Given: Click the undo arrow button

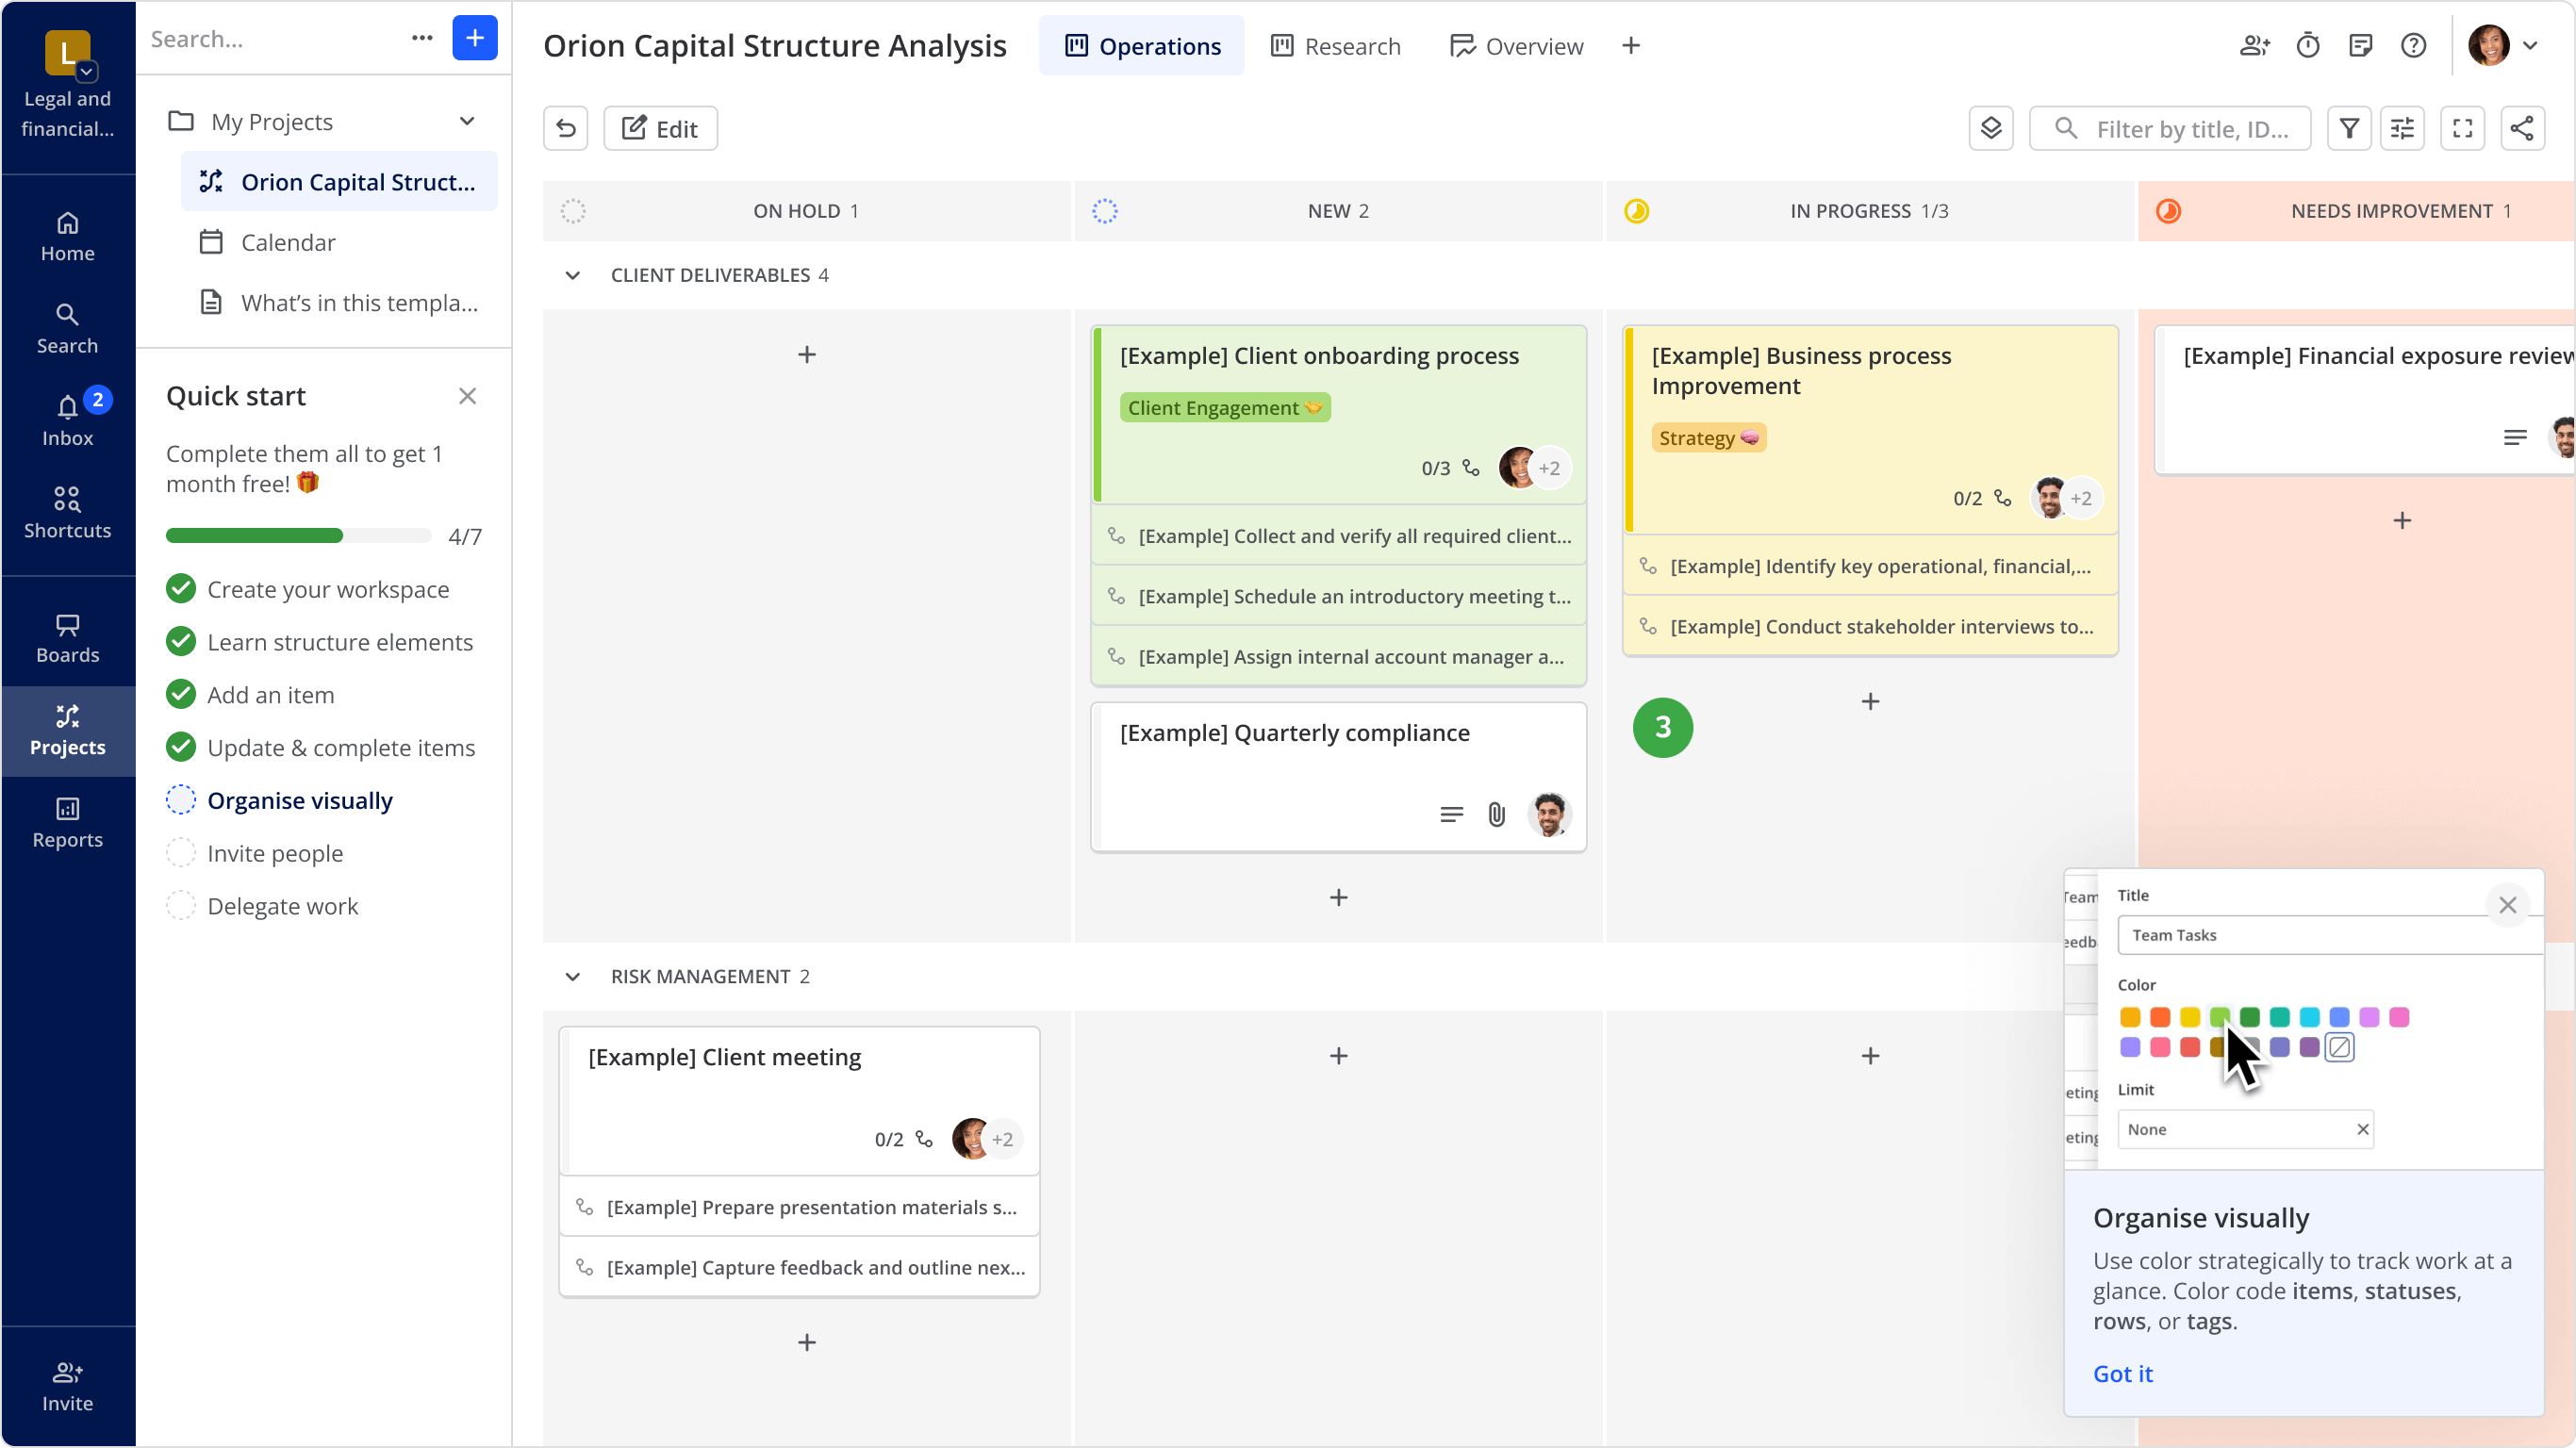Looking at the screenshot, I should 566,128.
